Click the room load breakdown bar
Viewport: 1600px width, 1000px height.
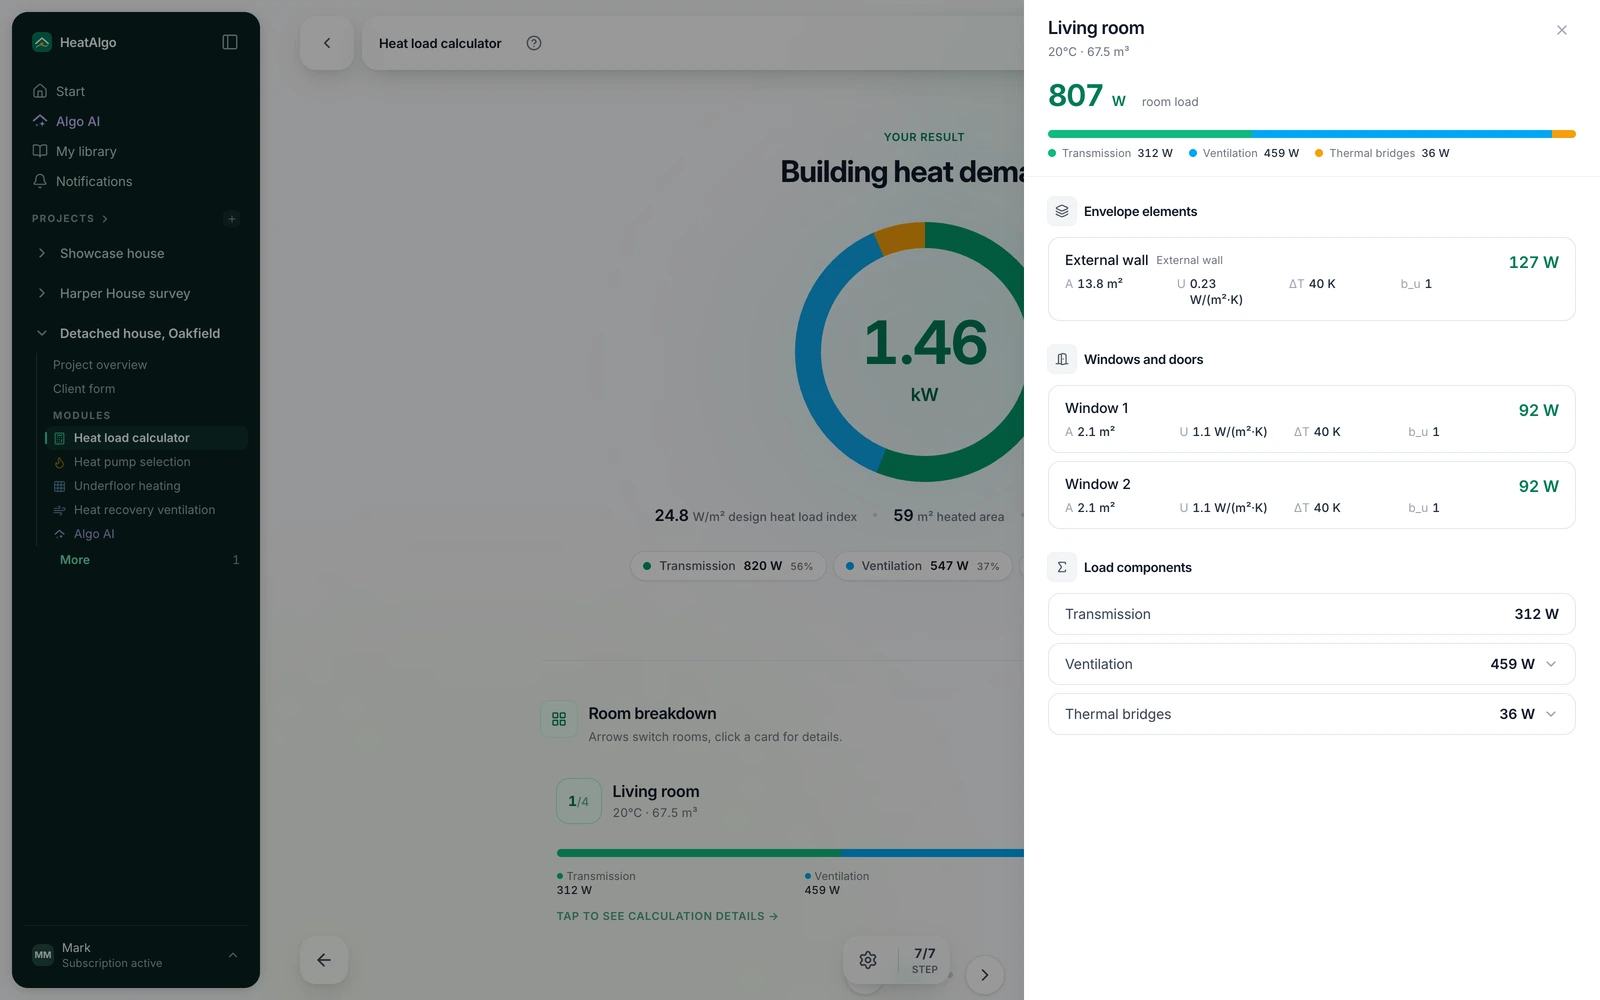point(1312,134)
